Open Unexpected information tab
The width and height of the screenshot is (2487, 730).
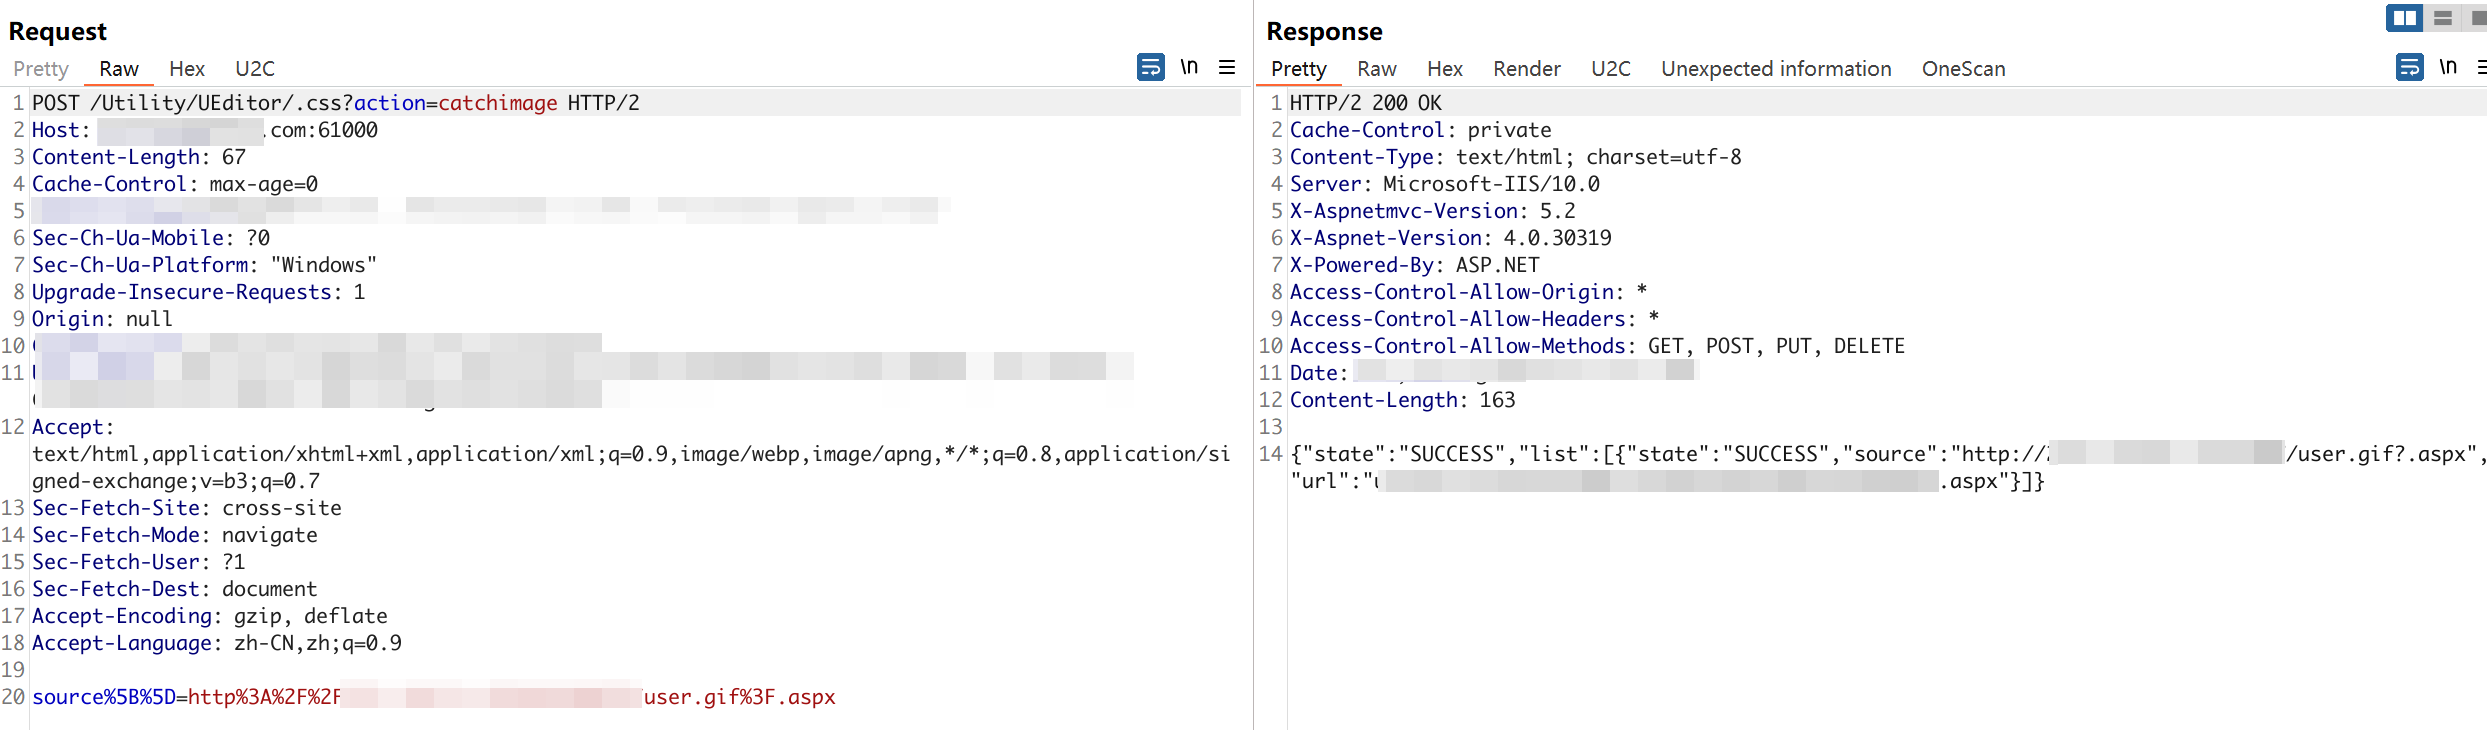(x=1777, y=69)
